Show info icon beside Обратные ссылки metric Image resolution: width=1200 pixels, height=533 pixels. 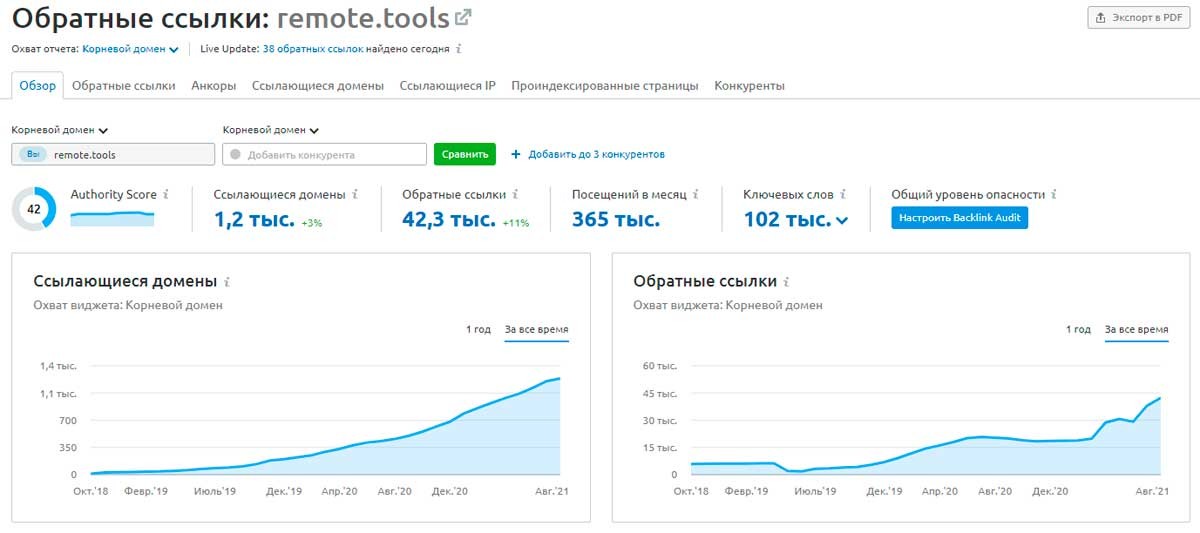(516, 194)
